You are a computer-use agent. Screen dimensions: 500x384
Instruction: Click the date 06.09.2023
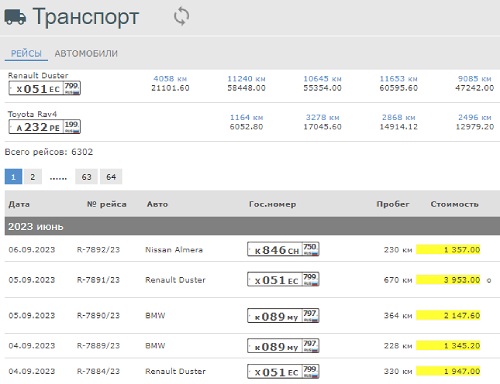(x=32, y=250)
